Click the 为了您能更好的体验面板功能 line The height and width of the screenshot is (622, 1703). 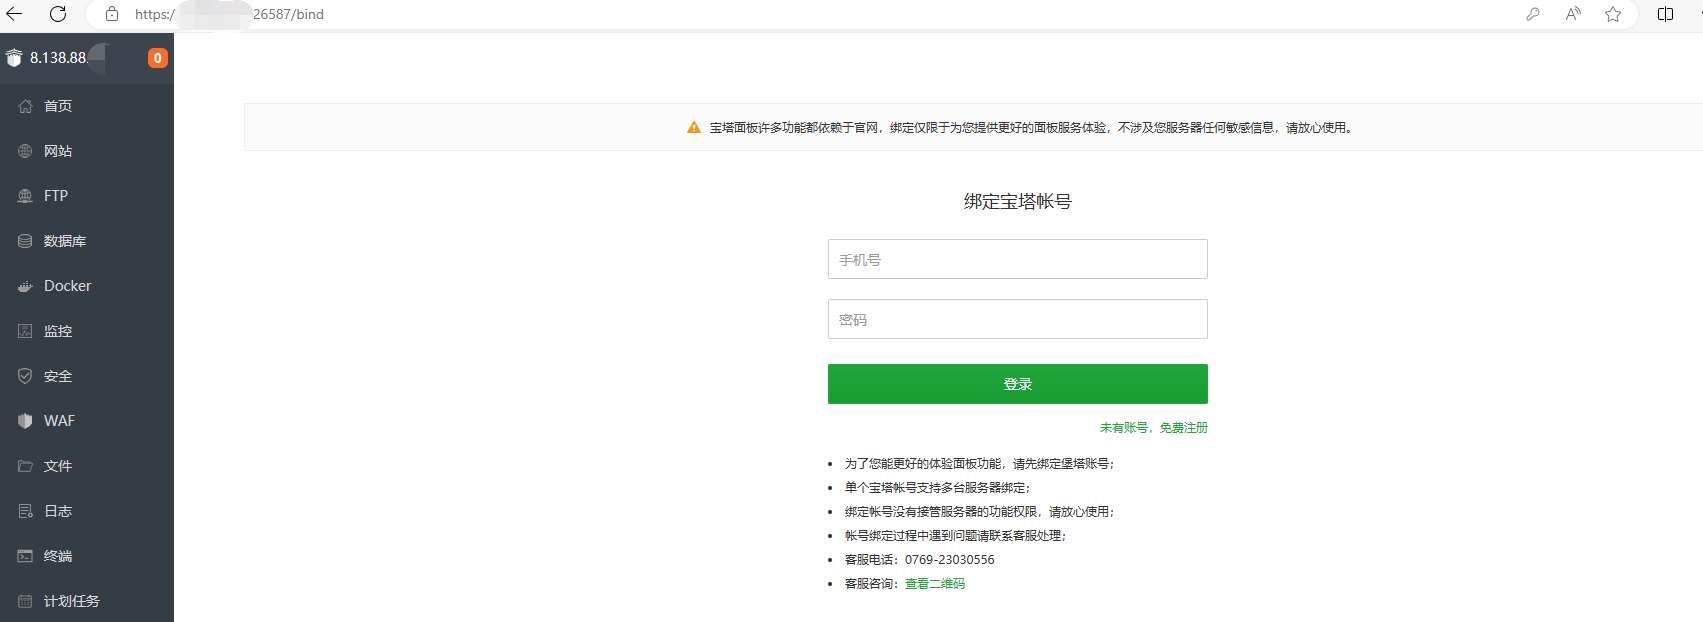[x=979, y=464]
